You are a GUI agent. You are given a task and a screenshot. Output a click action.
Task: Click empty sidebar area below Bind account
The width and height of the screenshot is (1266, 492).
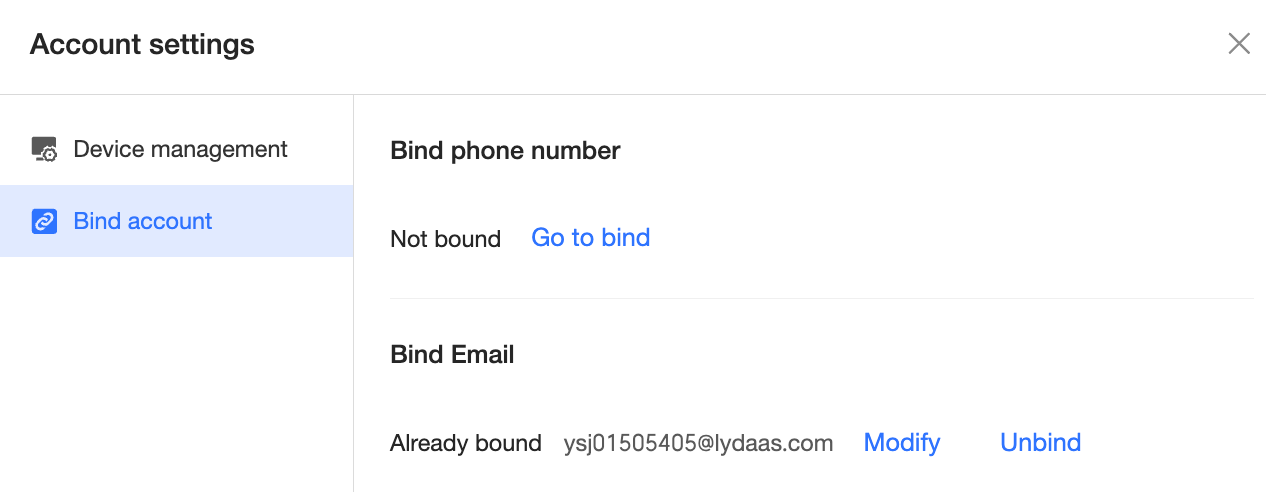tap(176, 374)
